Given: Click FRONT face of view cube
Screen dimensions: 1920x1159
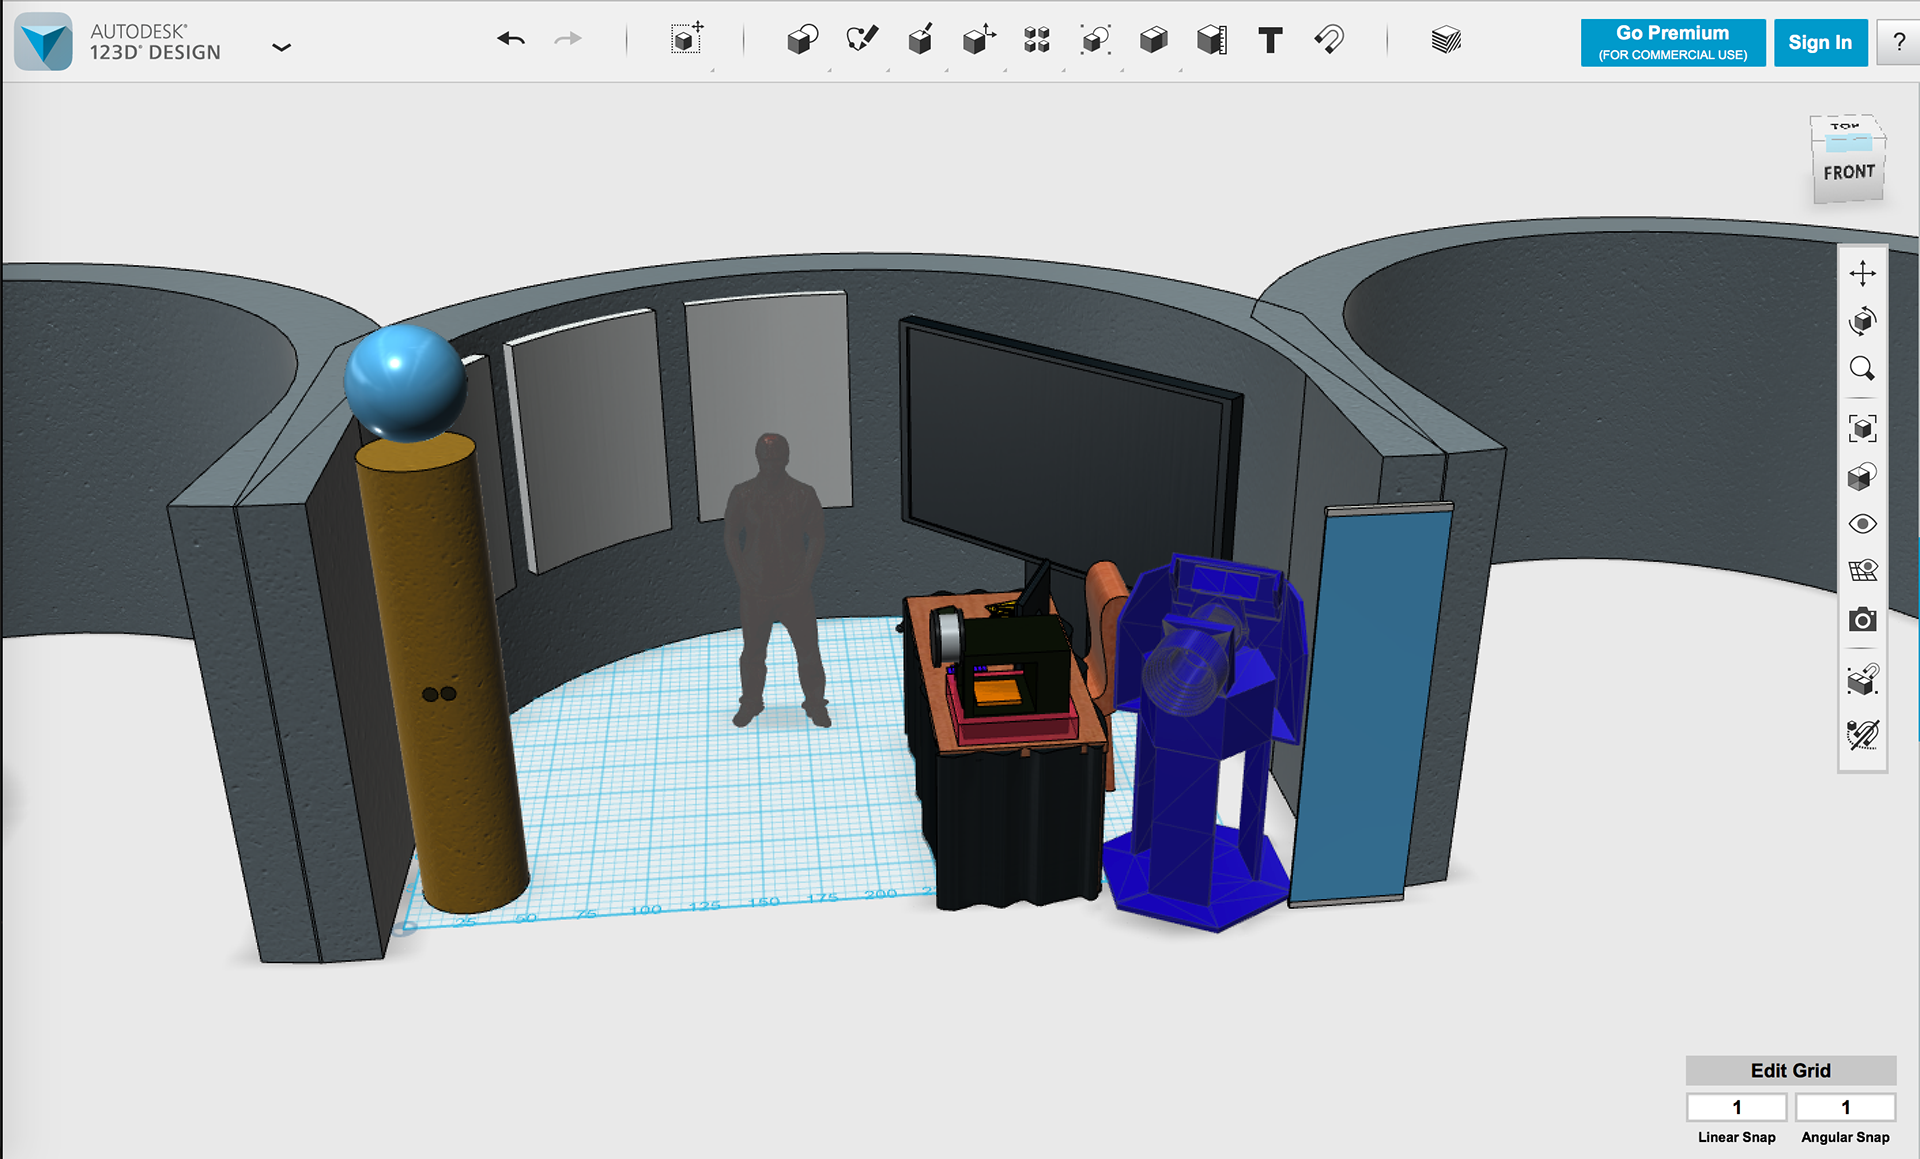Looking at the screenshot, I should 1848,173.
